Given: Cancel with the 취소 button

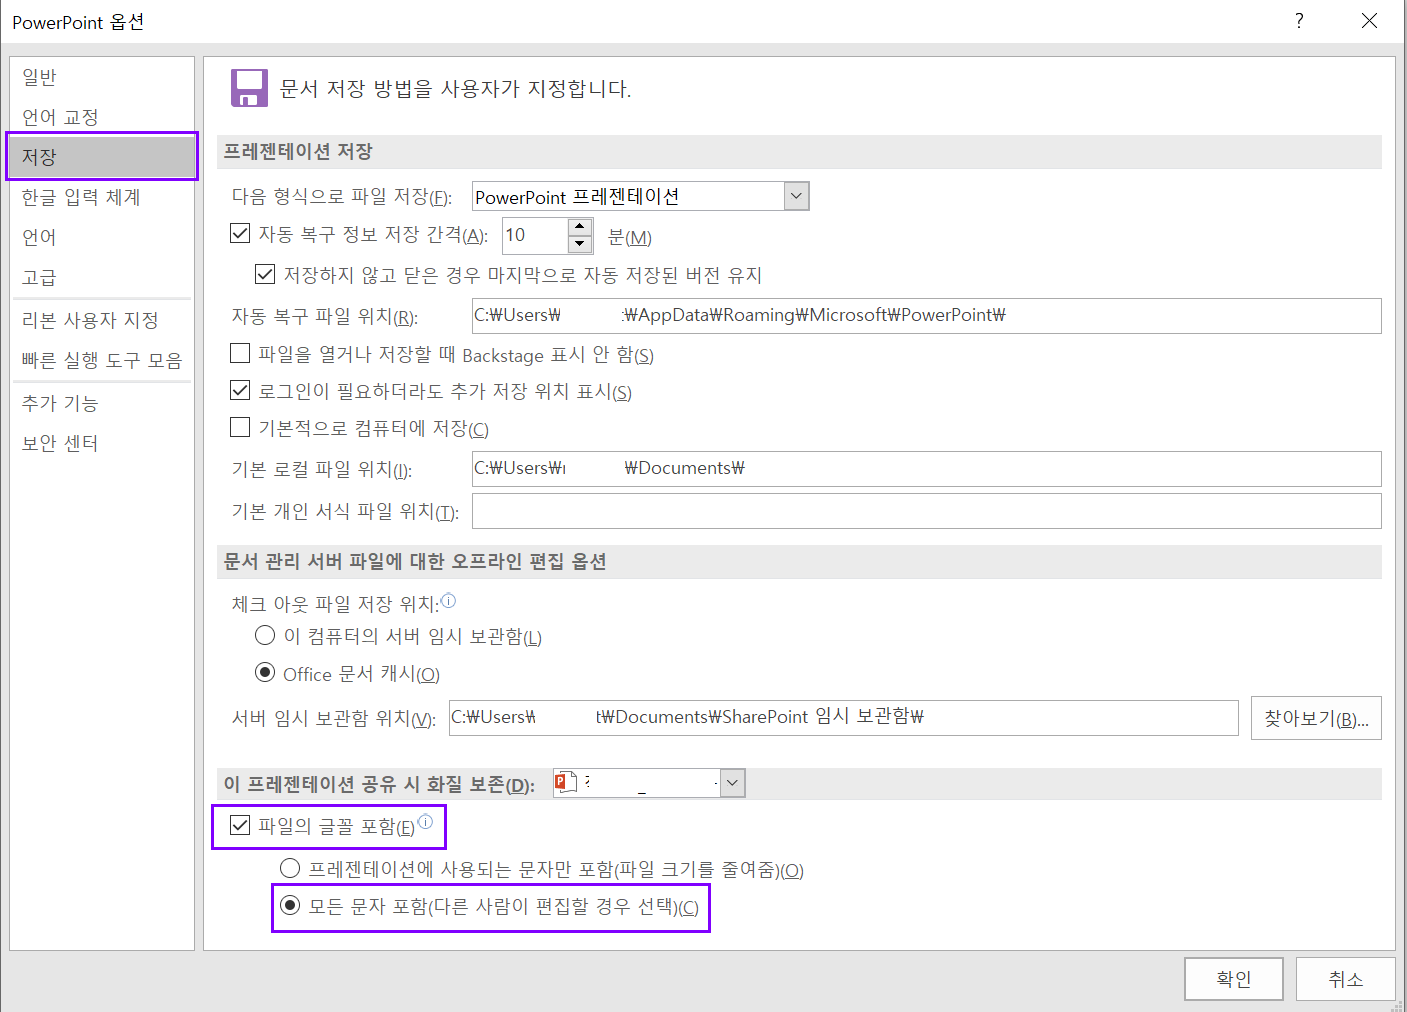Looking at the screenshot, I should (1345, 979).
